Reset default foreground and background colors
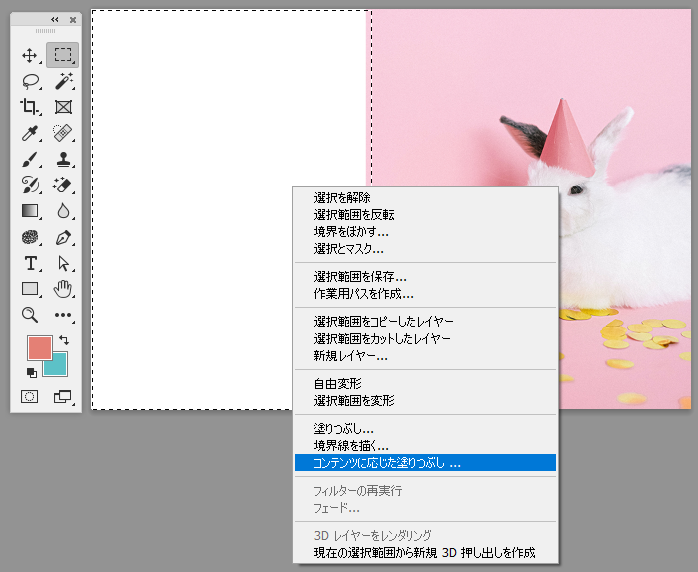 coord(31,372)
